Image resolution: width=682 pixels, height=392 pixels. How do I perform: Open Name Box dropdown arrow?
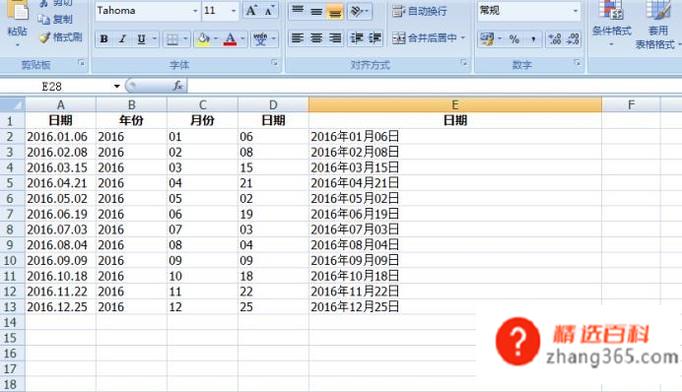click(117, 86)
